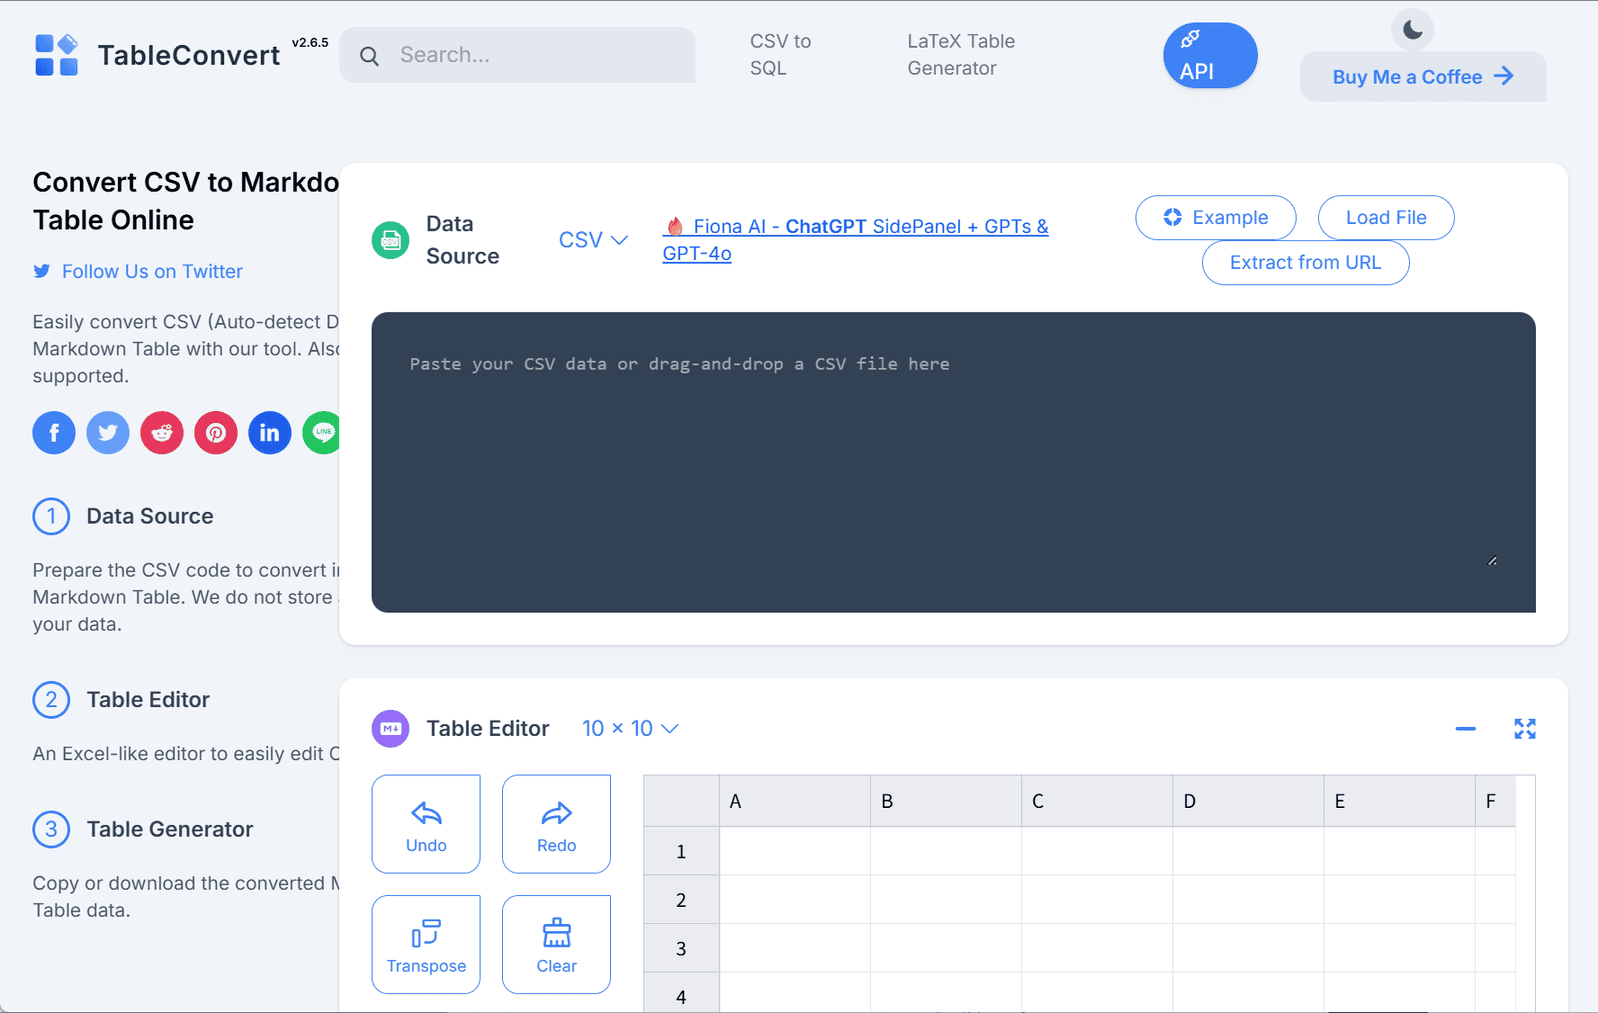Click the Undo button
Screen dimensions: 1598x1013
[x=426, y=824]
